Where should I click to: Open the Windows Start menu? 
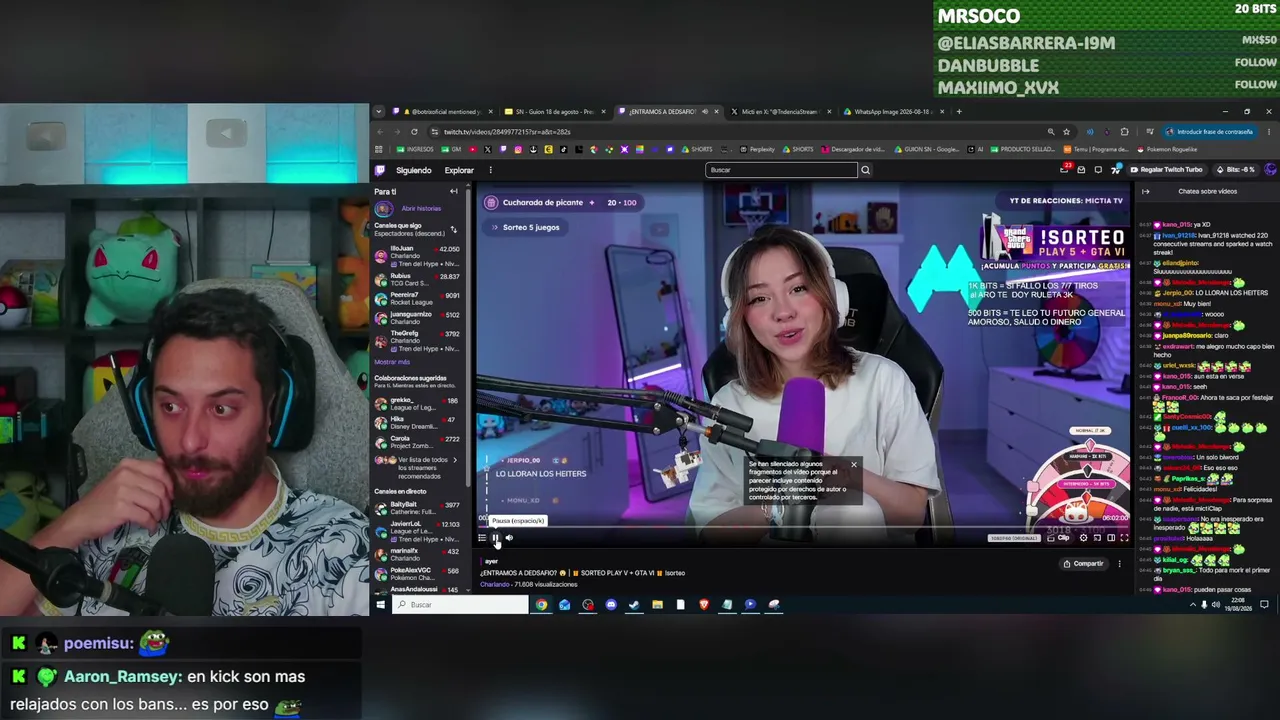point(381,605)
